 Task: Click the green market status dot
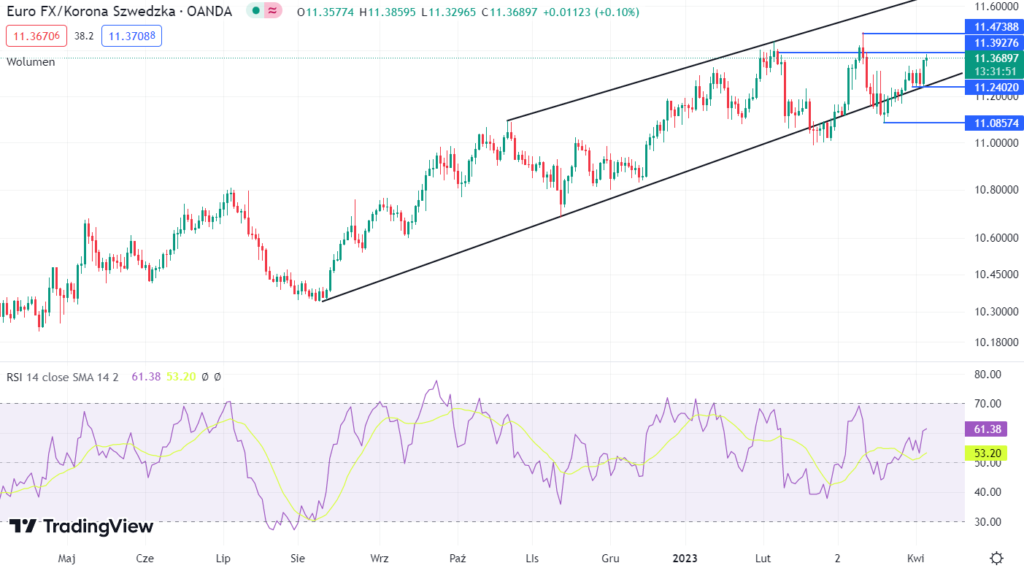point(256,11)
